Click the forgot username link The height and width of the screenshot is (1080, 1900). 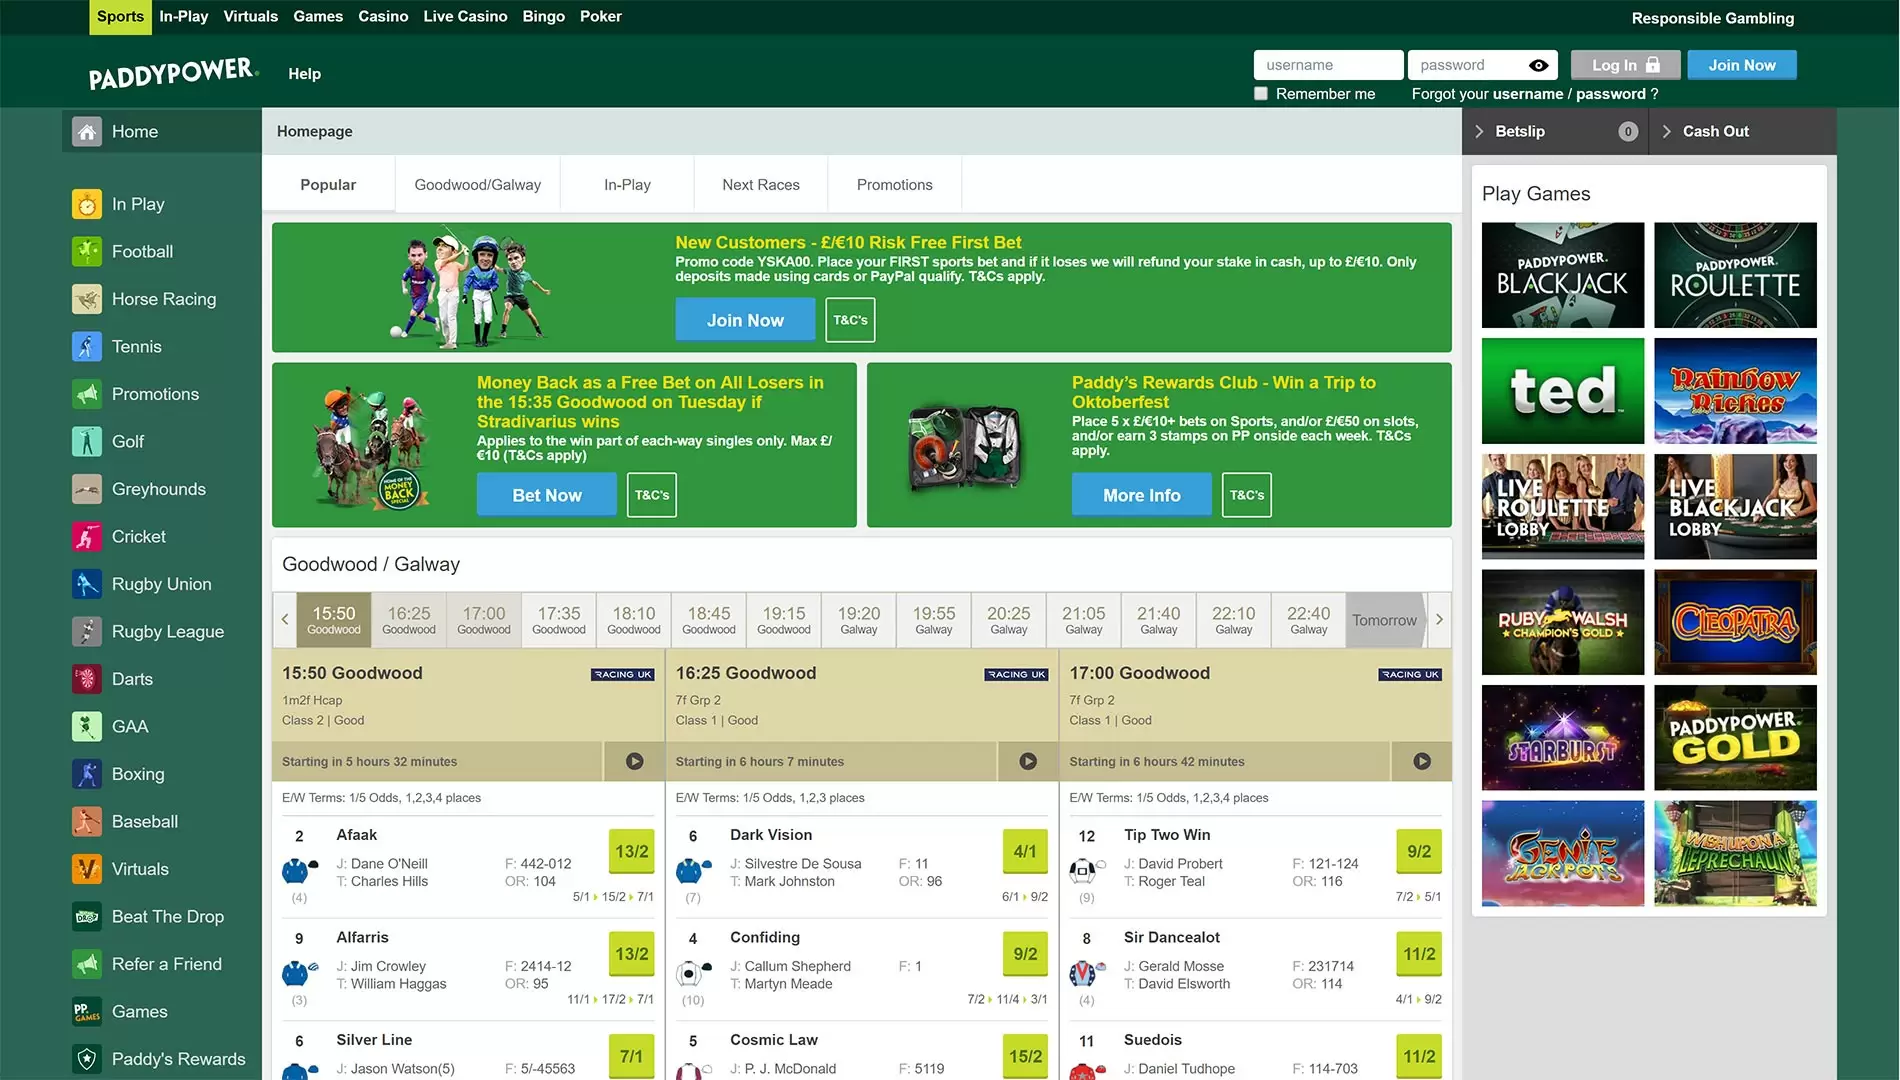(1527, 94)
